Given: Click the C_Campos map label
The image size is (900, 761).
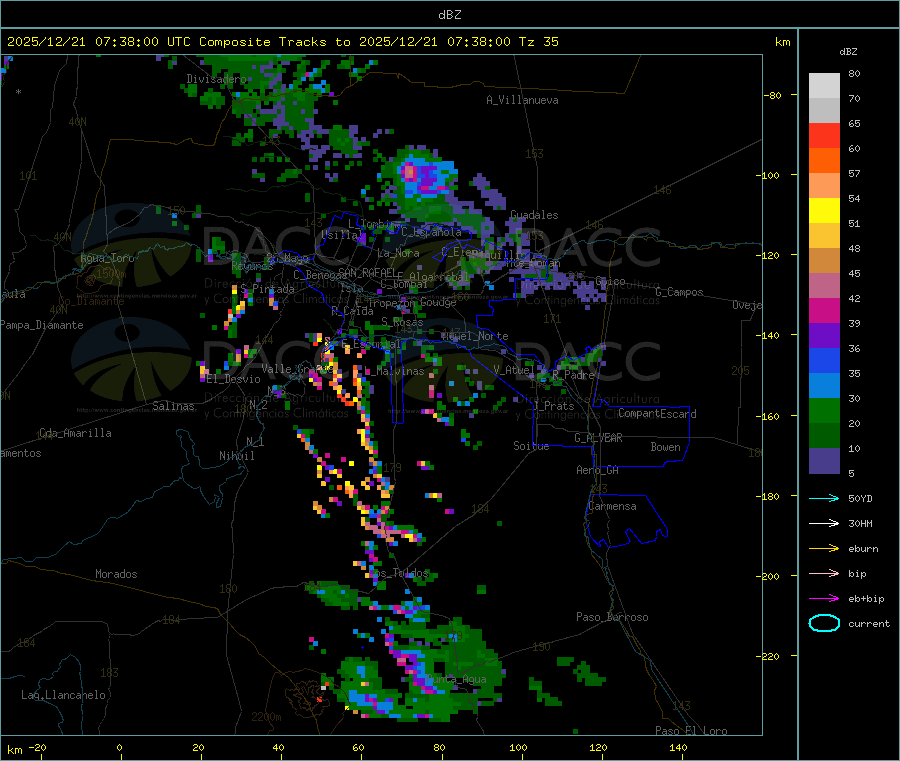Looking at the screenshot, I should tap(679, 292).
